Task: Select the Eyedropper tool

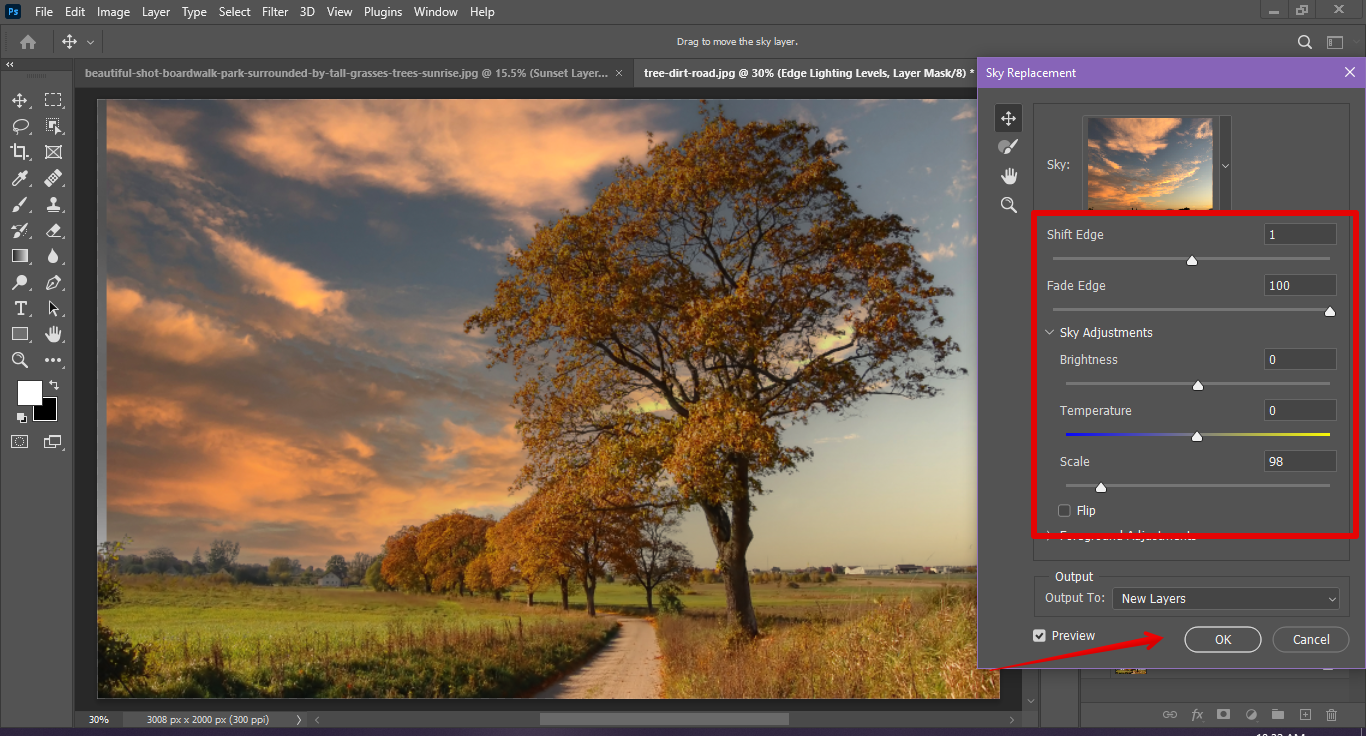Action: point(20,178)
